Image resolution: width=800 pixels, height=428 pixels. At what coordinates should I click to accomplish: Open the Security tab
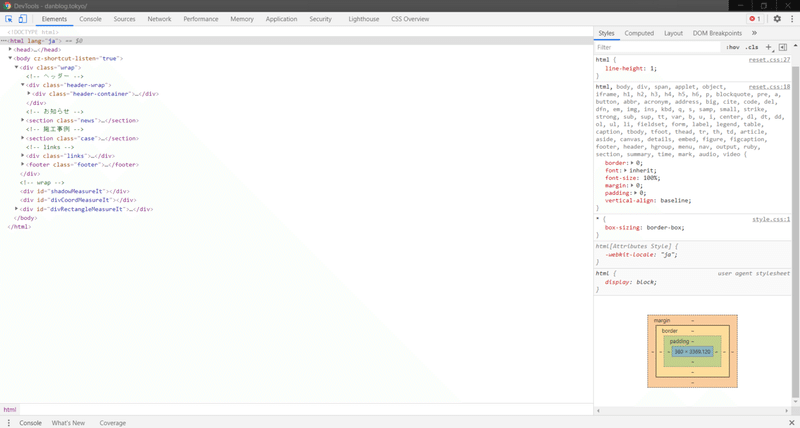pyautogui.click(x=320, y=19)
